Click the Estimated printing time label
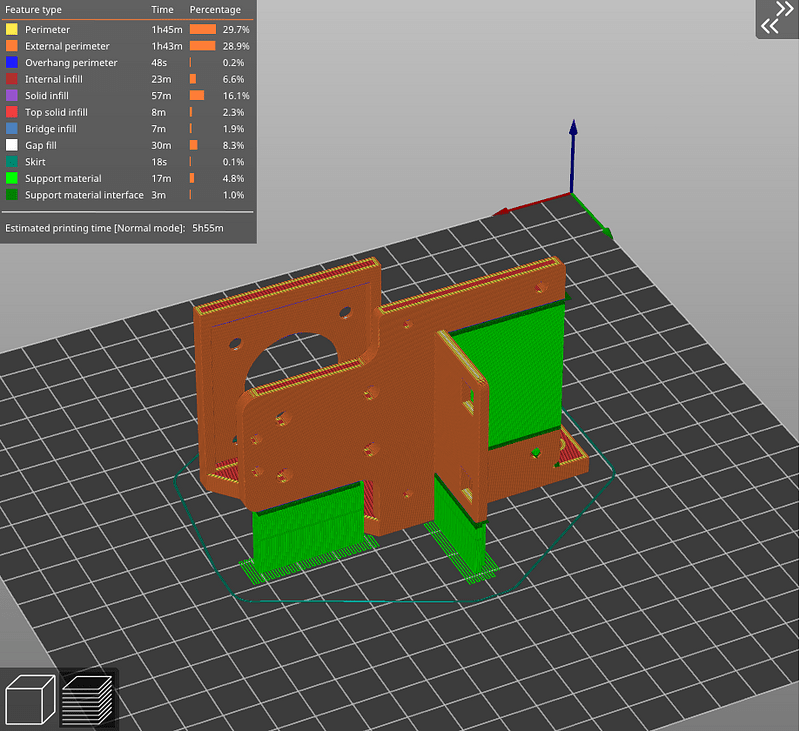The width and height of the screenshot is (800, 731). point(95,228)
